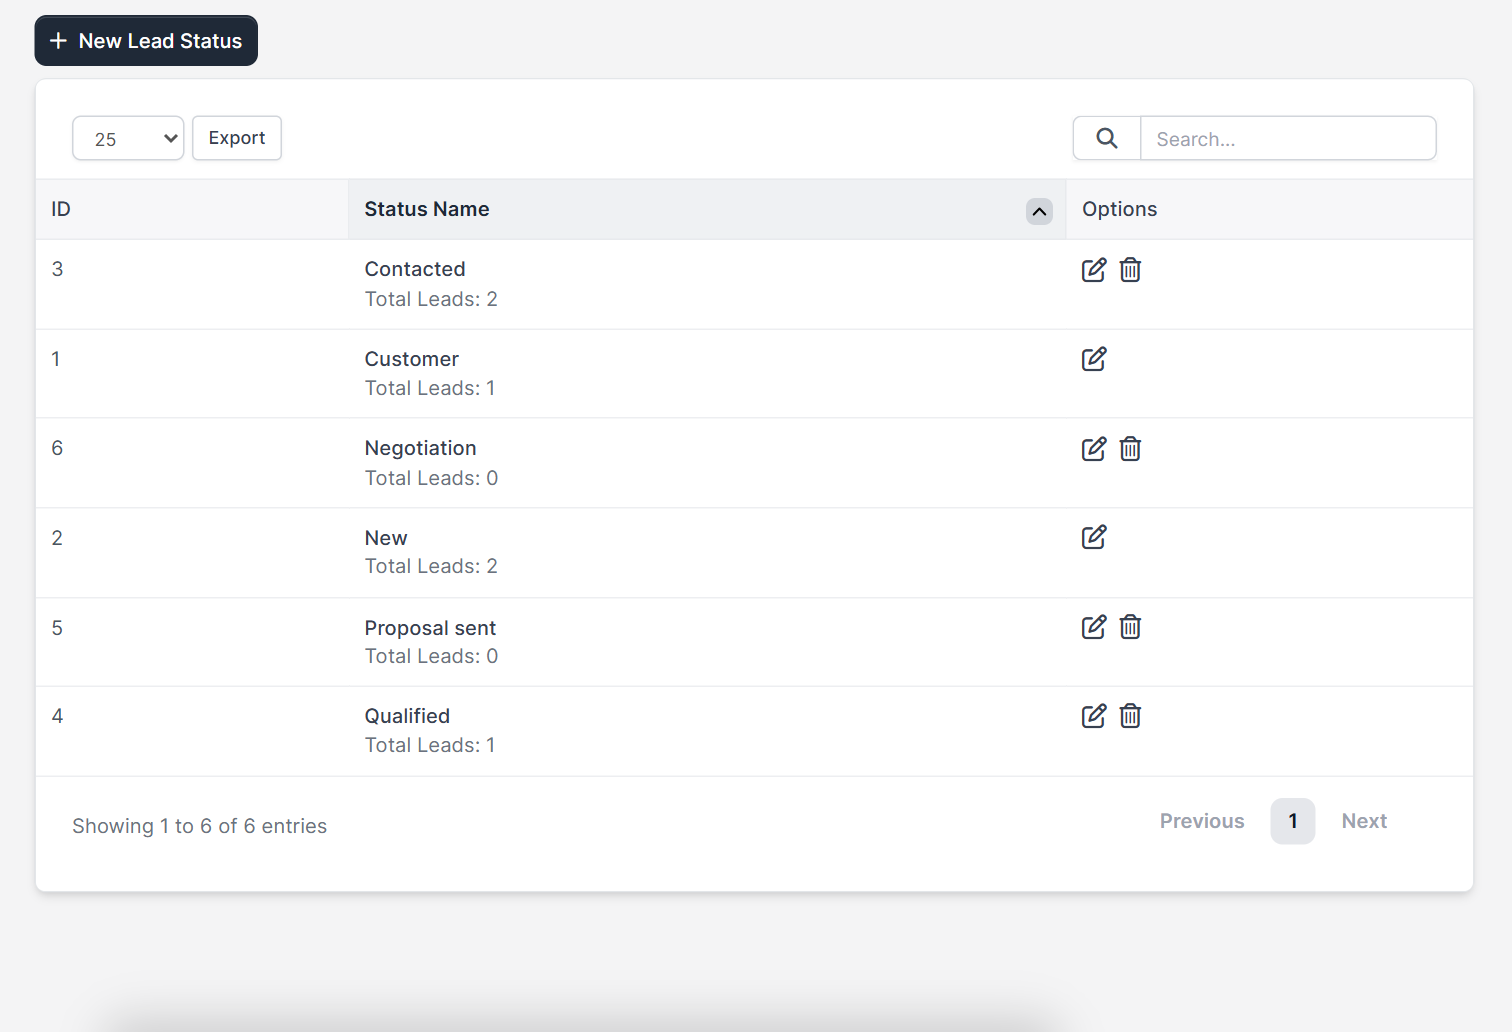Sort by the ID column header
The width and height of the screenshot is (1512, 1032).
click(x=192, y=209)
